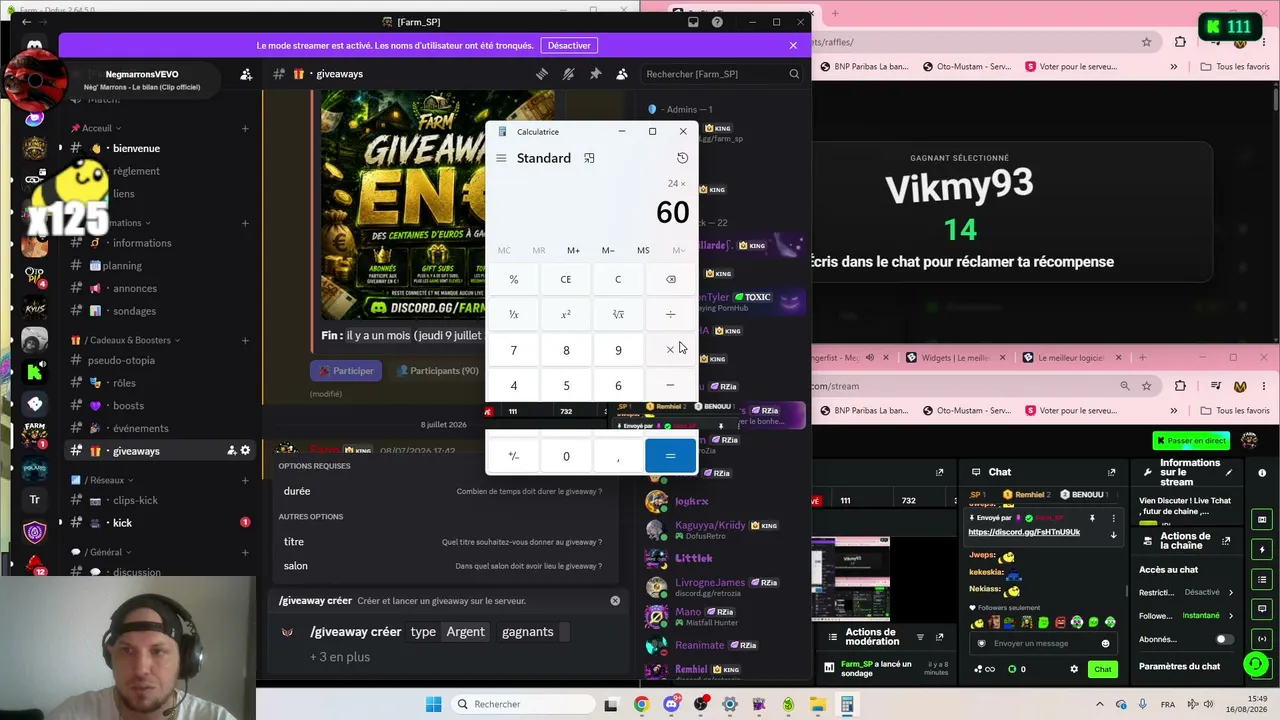Toggle Calculator keep-on-top mode icon
This screenshot has height=720, width=1280.
coord(589,158)
